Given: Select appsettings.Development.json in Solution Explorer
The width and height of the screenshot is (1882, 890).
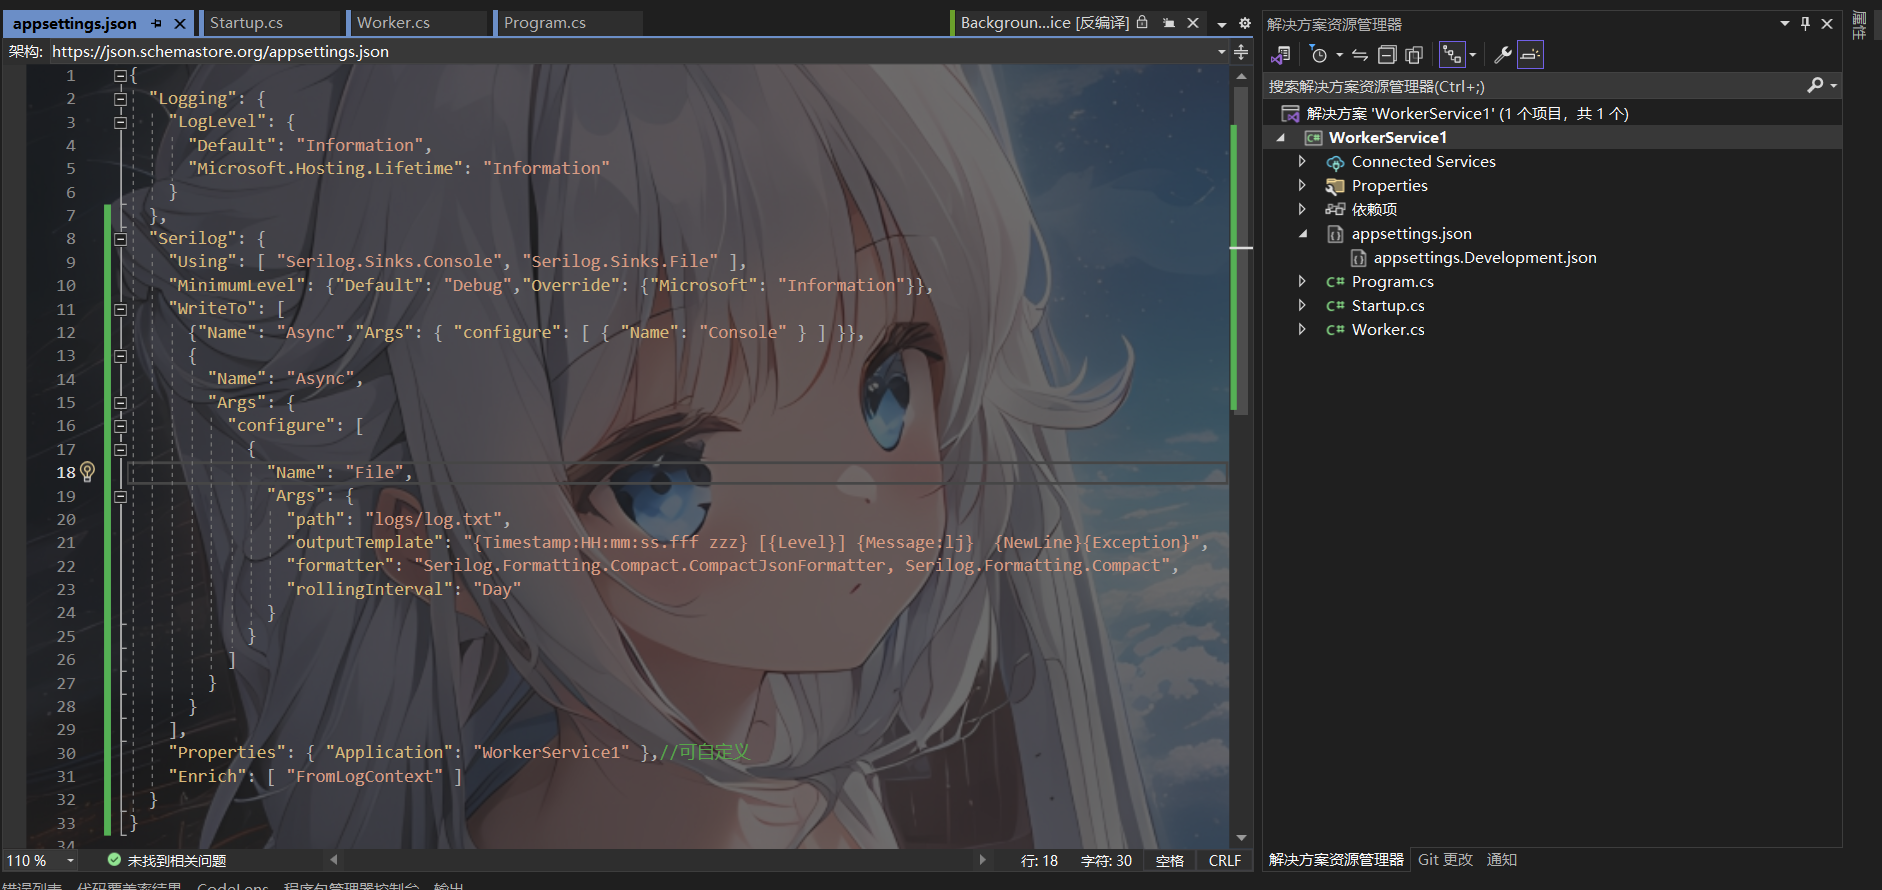Looking at the screenshot, I should tap(1484, 258).
